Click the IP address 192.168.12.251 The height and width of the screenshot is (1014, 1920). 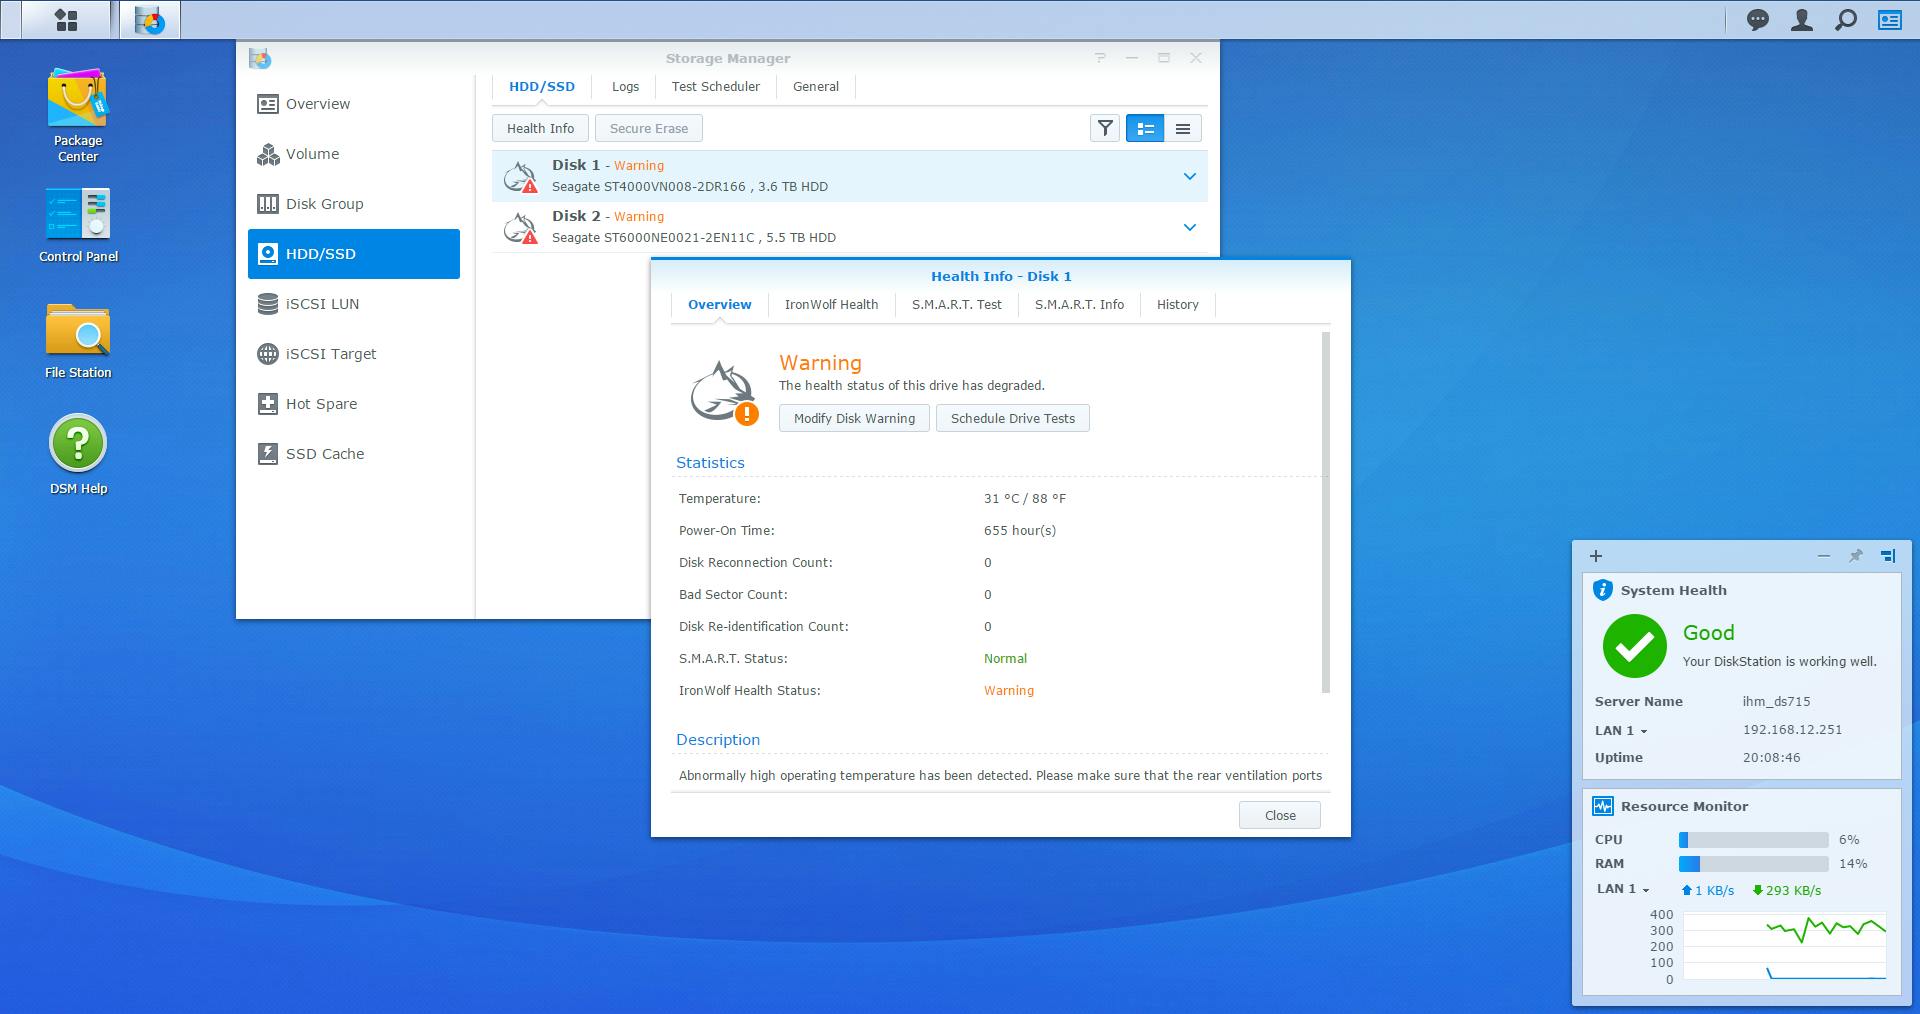click(1792, 730)
